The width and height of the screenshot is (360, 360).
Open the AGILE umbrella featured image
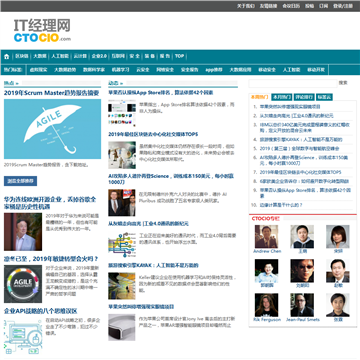(x=52, y=129)
